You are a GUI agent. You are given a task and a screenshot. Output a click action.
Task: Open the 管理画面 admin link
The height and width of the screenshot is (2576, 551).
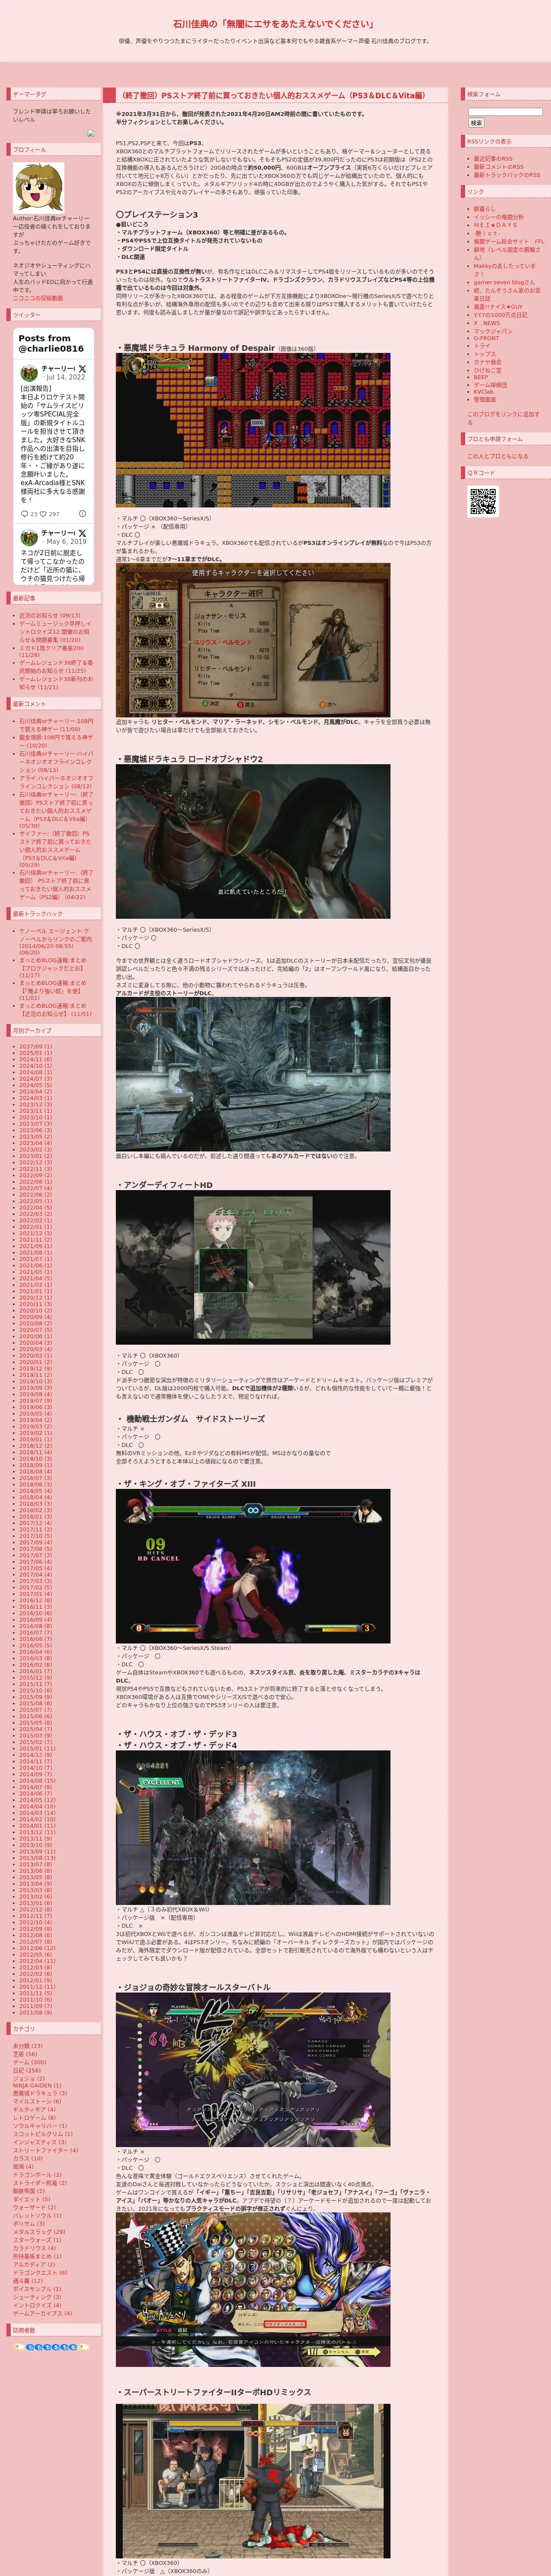(x=485, y=400)
